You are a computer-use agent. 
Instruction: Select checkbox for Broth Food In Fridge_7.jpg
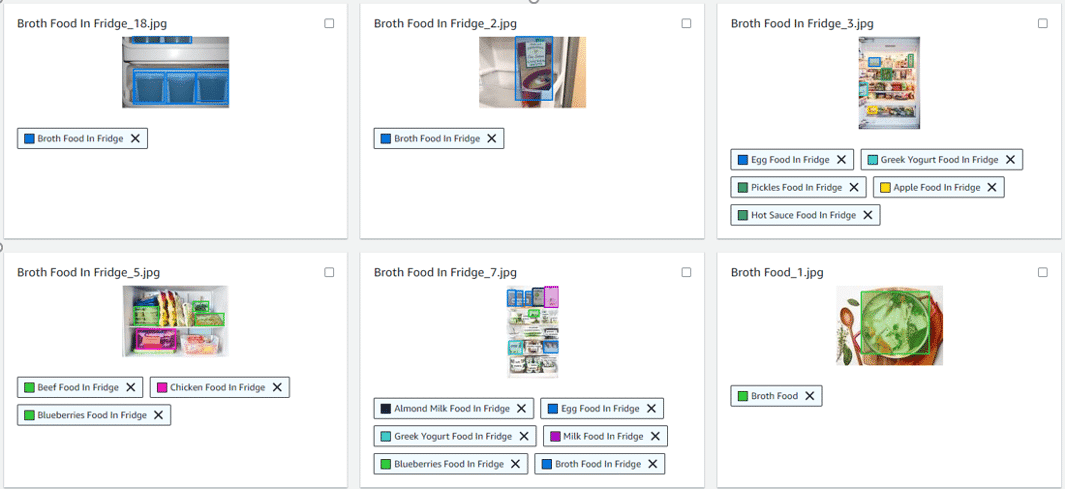(686, 272)
